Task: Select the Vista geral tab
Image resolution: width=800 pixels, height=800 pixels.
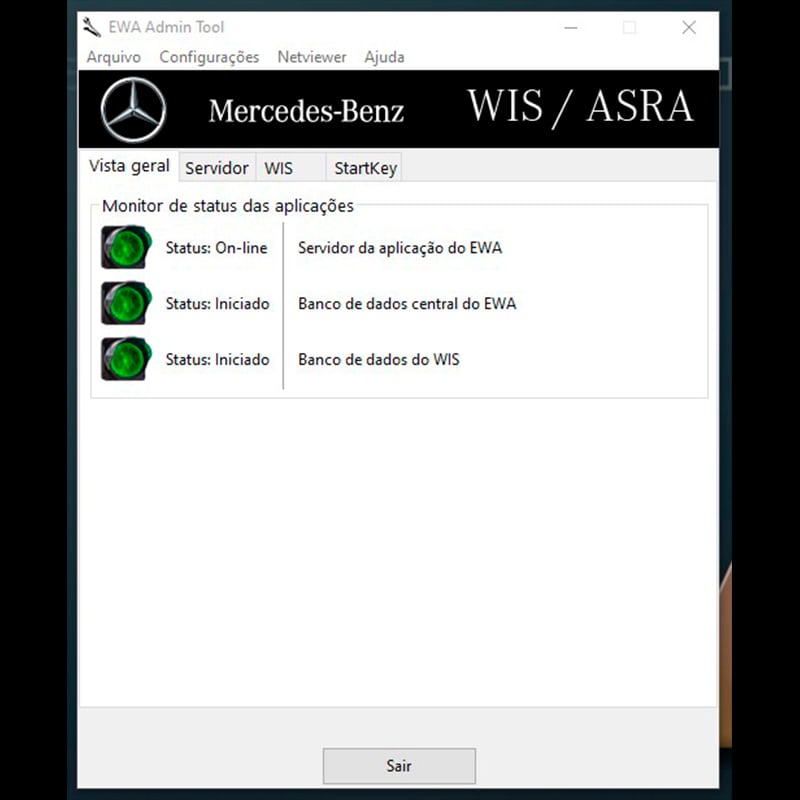Action: pyautogui.click(x=129, y=166)
